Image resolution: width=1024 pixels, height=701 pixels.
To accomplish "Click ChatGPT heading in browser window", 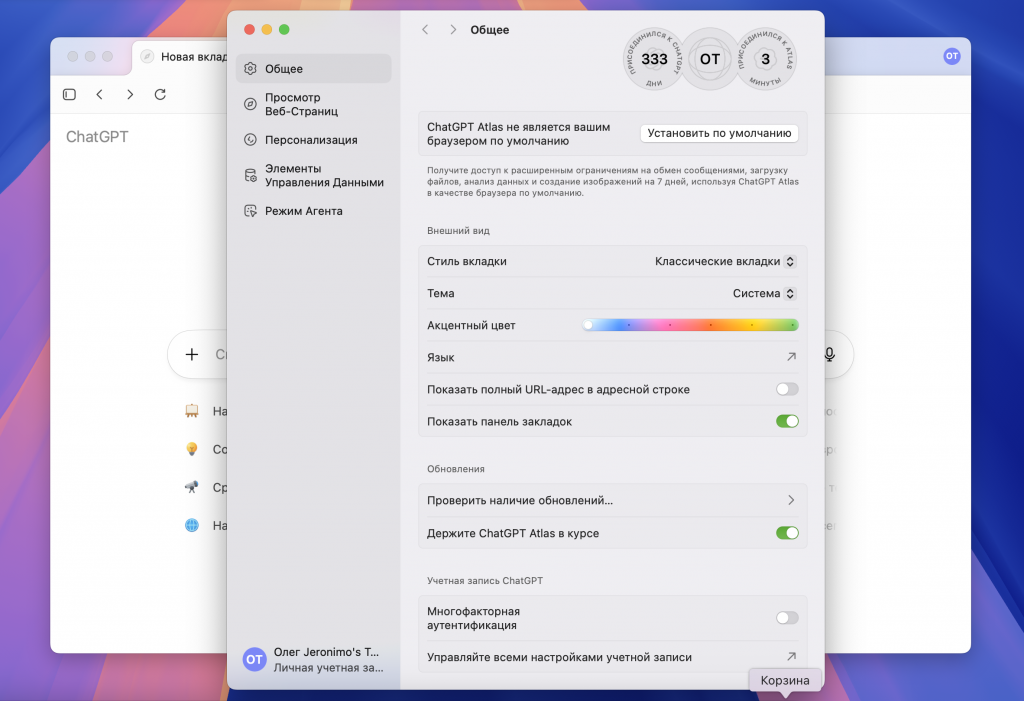I will tap(97, 137).
